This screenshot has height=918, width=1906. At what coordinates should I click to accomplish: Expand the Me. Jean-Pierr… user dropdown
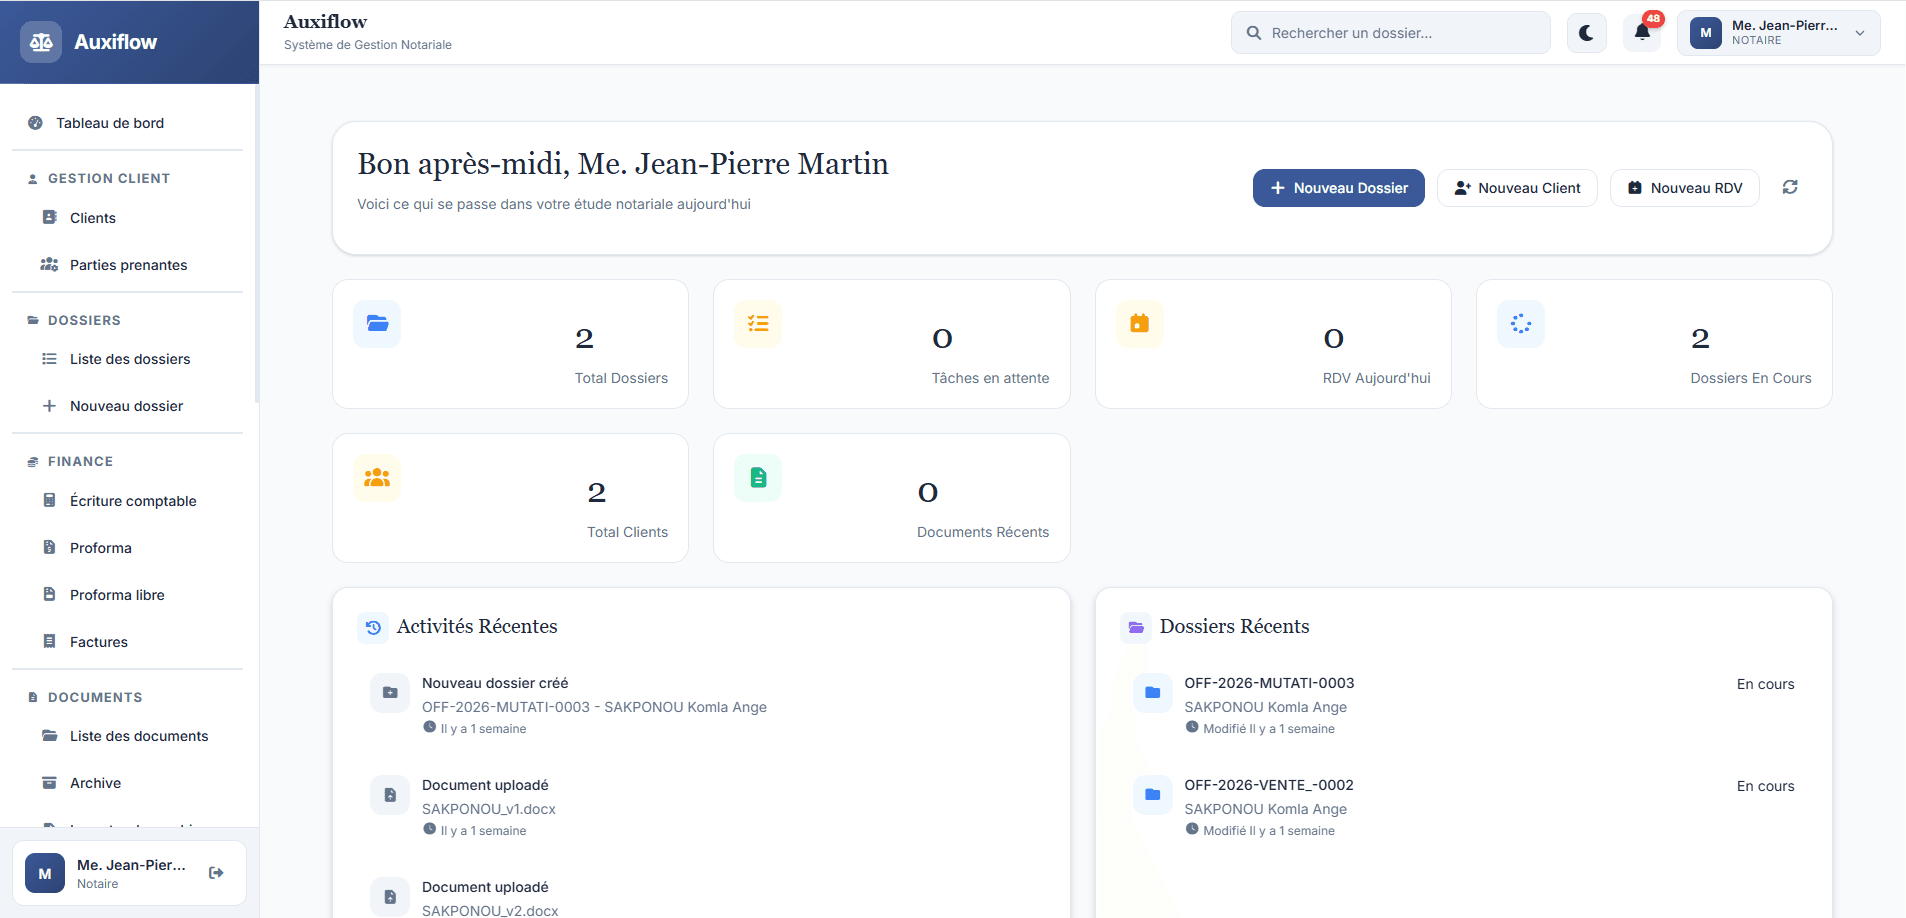pos(1778,33)
